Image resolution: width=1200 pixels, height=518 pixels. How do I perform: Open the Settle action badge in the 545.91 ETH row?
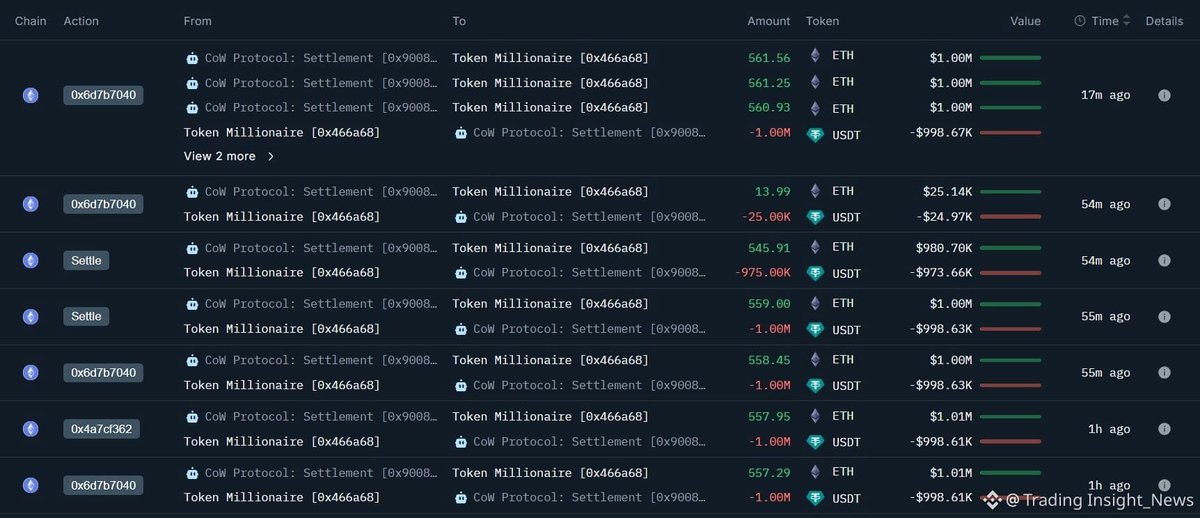point(86,260)
